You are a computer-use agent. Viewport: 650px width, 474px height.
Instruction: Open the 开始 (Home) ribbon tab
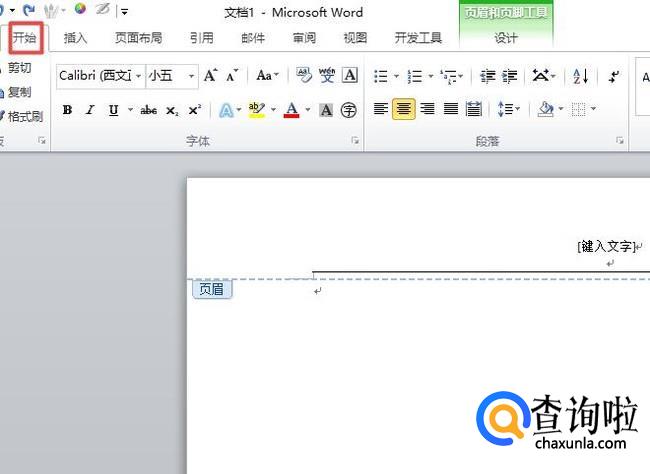click(x=25, y=38)
